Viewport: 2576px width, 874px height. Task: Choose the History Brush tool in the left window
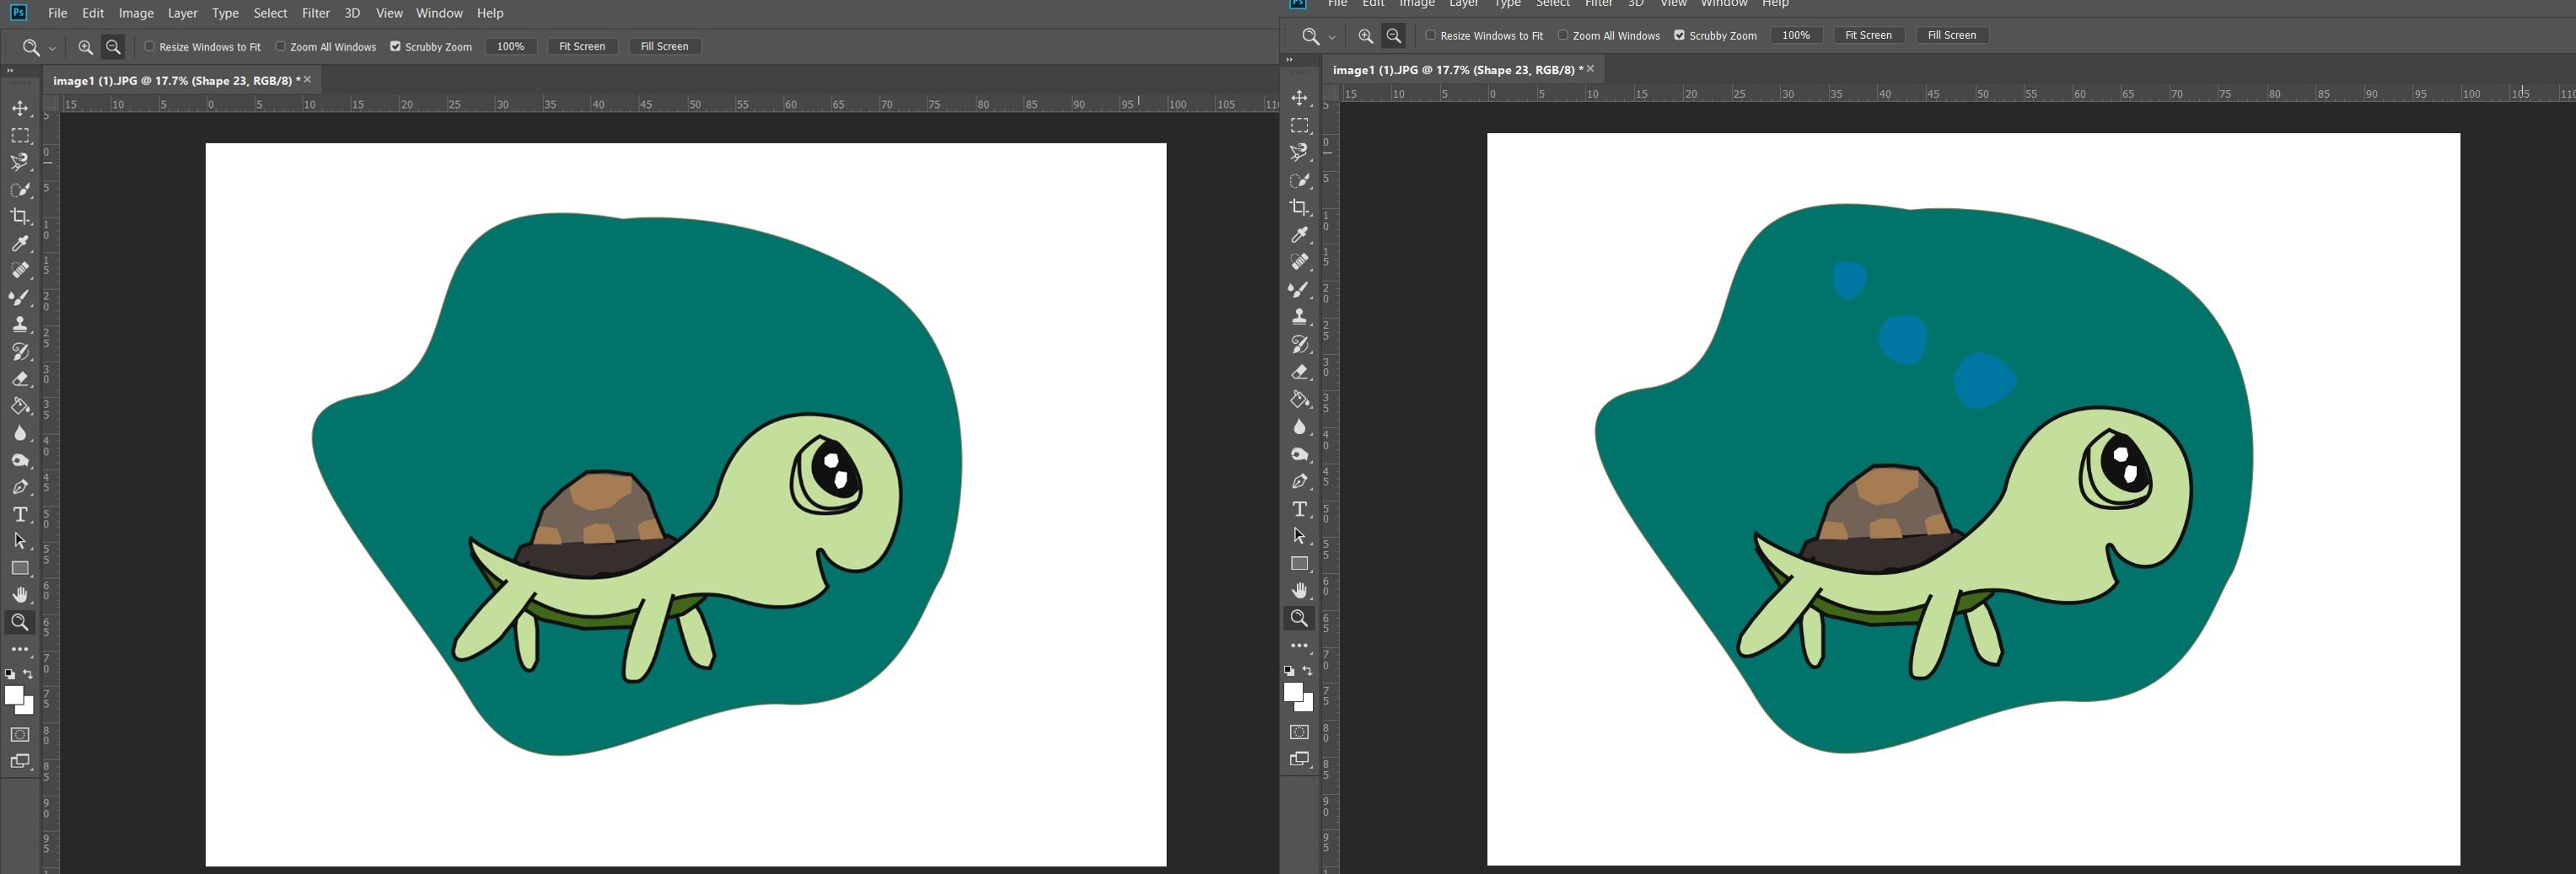(20, 351)
